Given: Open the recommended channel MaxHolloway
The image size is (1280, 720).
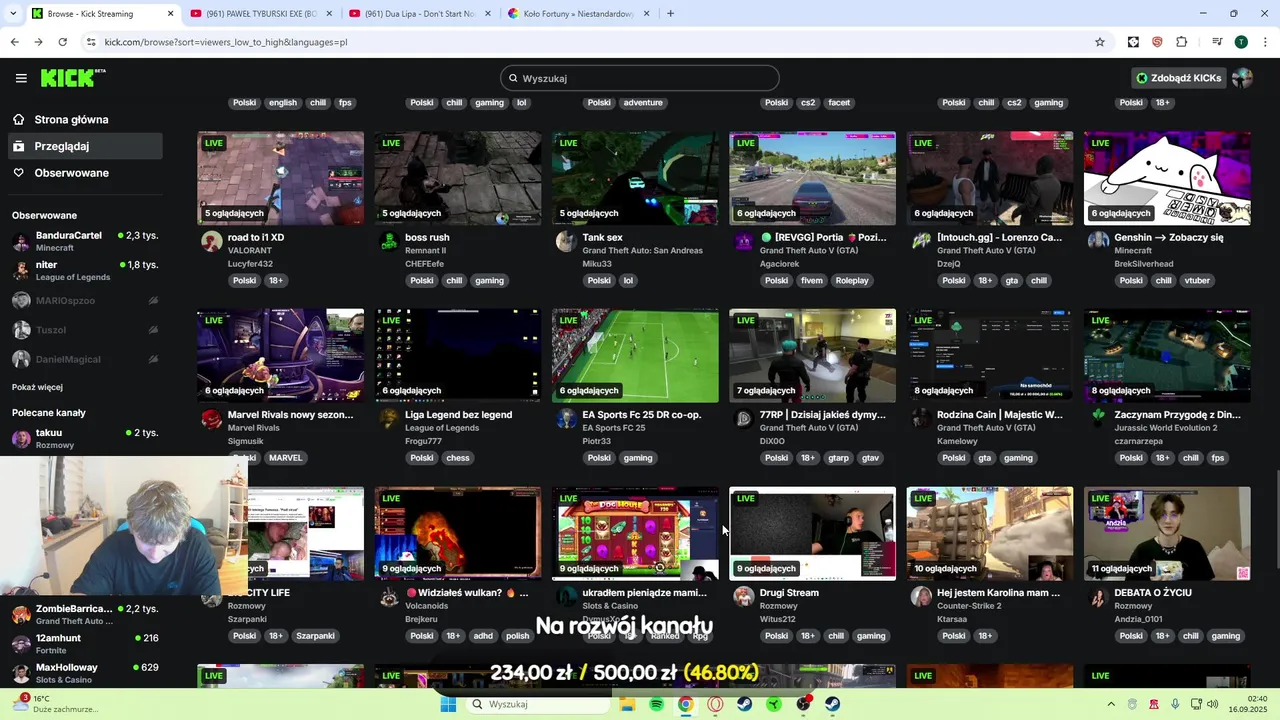Looking at the screenshot, I should 85,673.
